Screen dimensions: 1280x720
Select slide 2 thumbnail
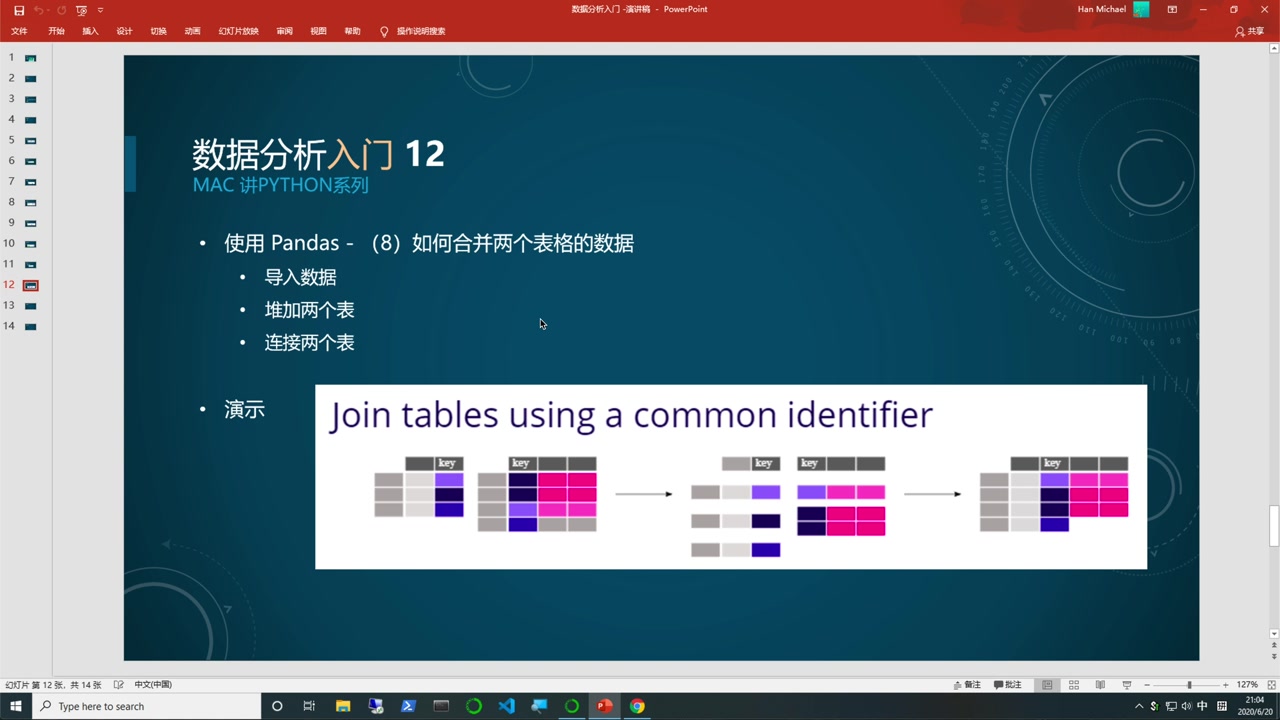(31, 78)
